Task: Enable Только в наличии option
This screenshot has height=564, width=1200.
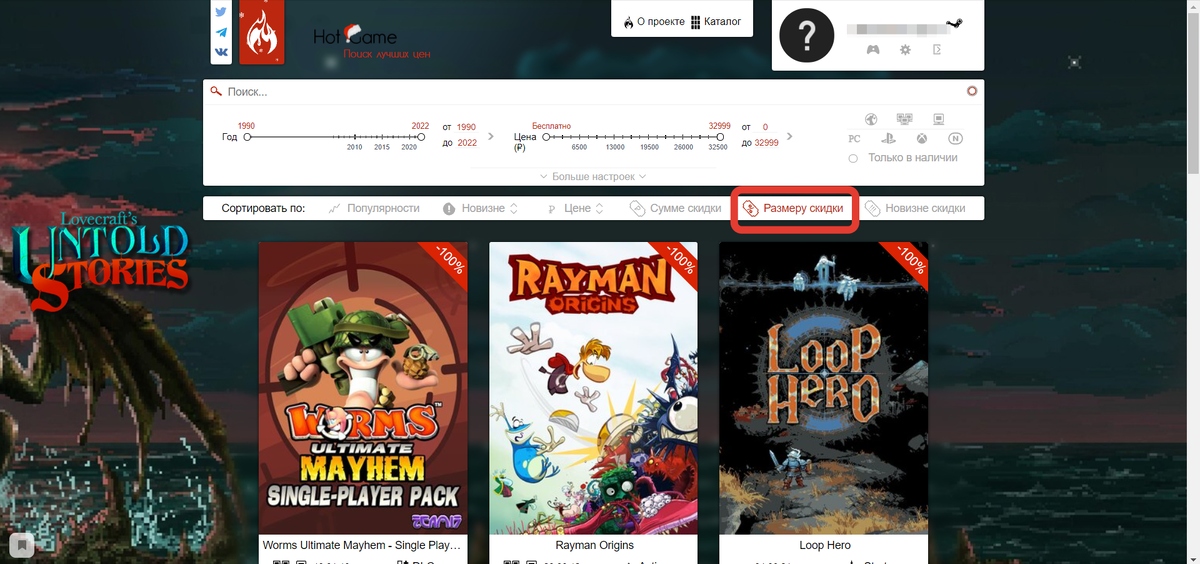Action: coord(903,158)
